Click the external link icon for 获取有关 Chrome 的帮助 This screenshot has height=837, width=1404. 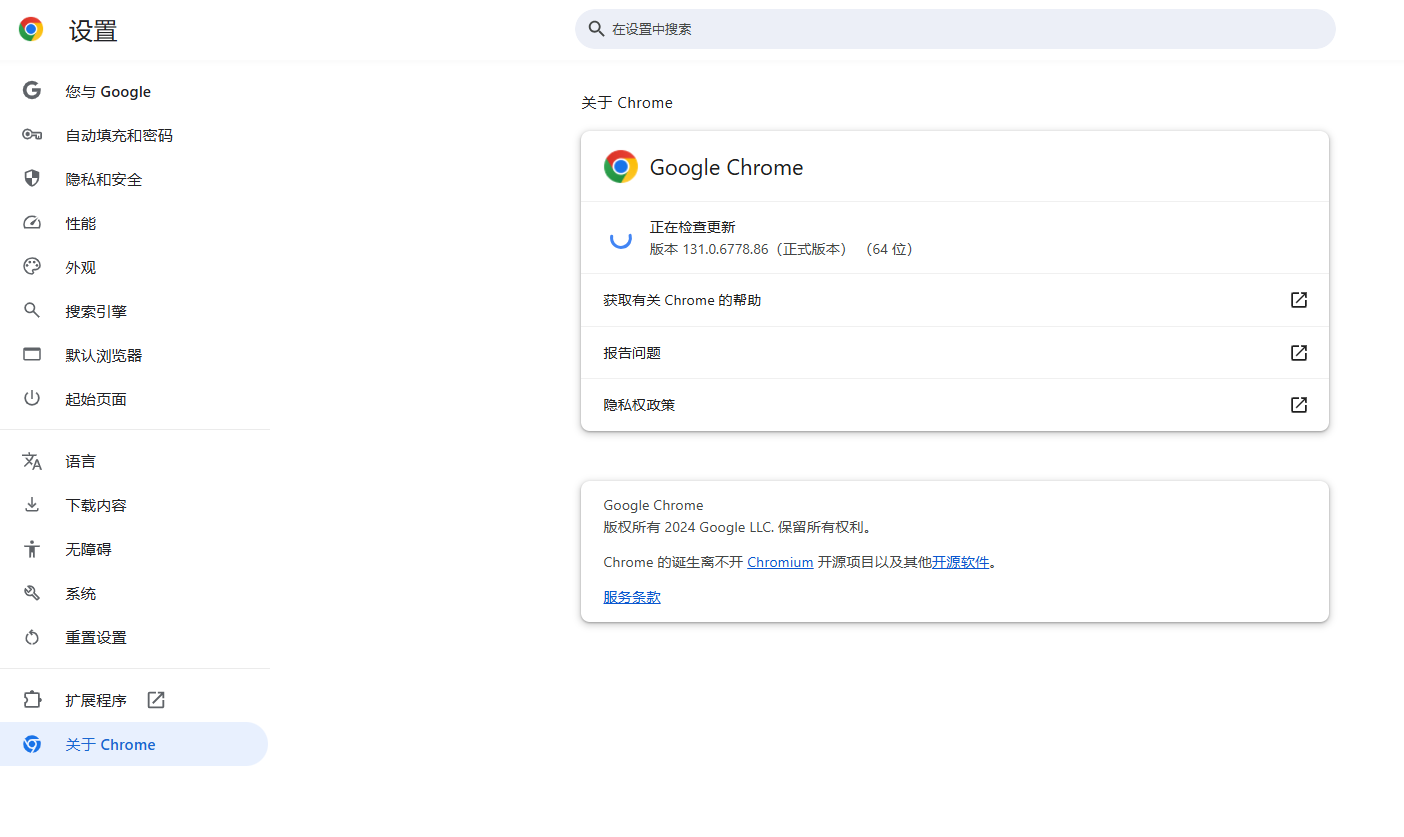1299,300
